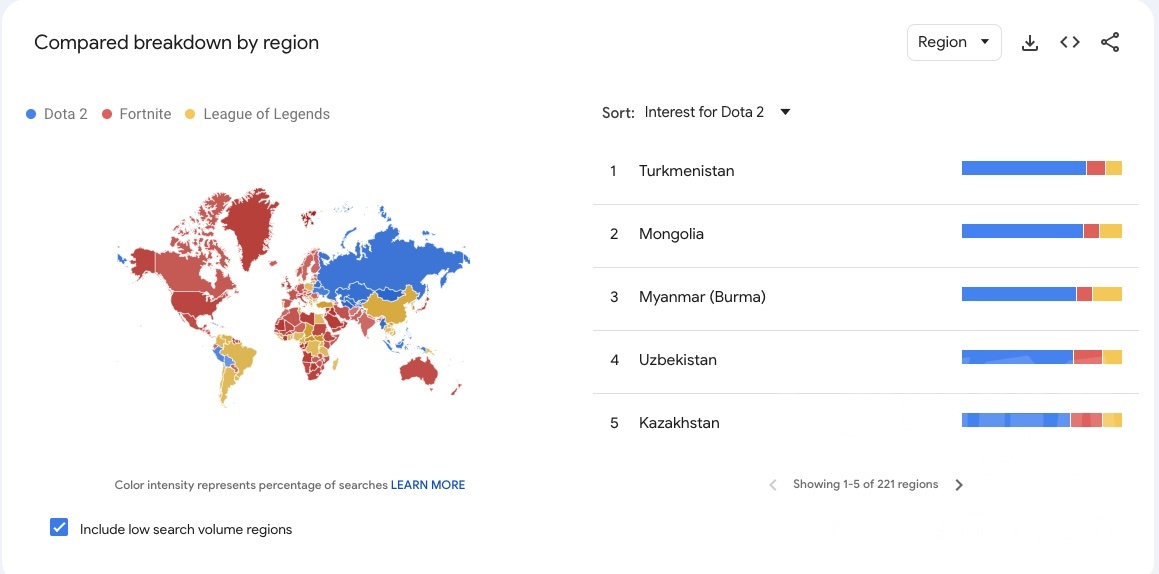
Task: Open the Sort Interest for Dota 2 dropdown
Action: [705, 112]
